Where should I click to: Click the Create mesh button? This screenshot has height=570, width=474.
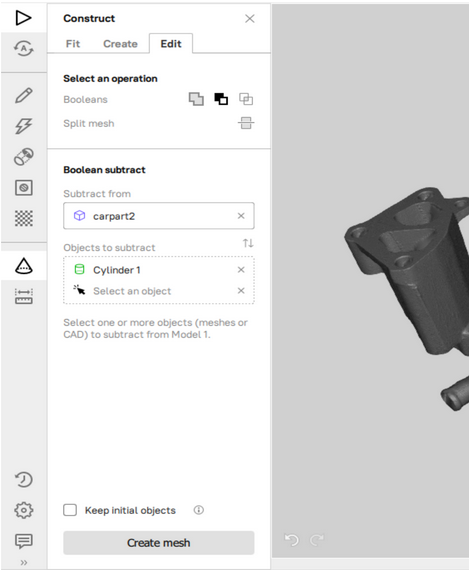pos(159,543)
